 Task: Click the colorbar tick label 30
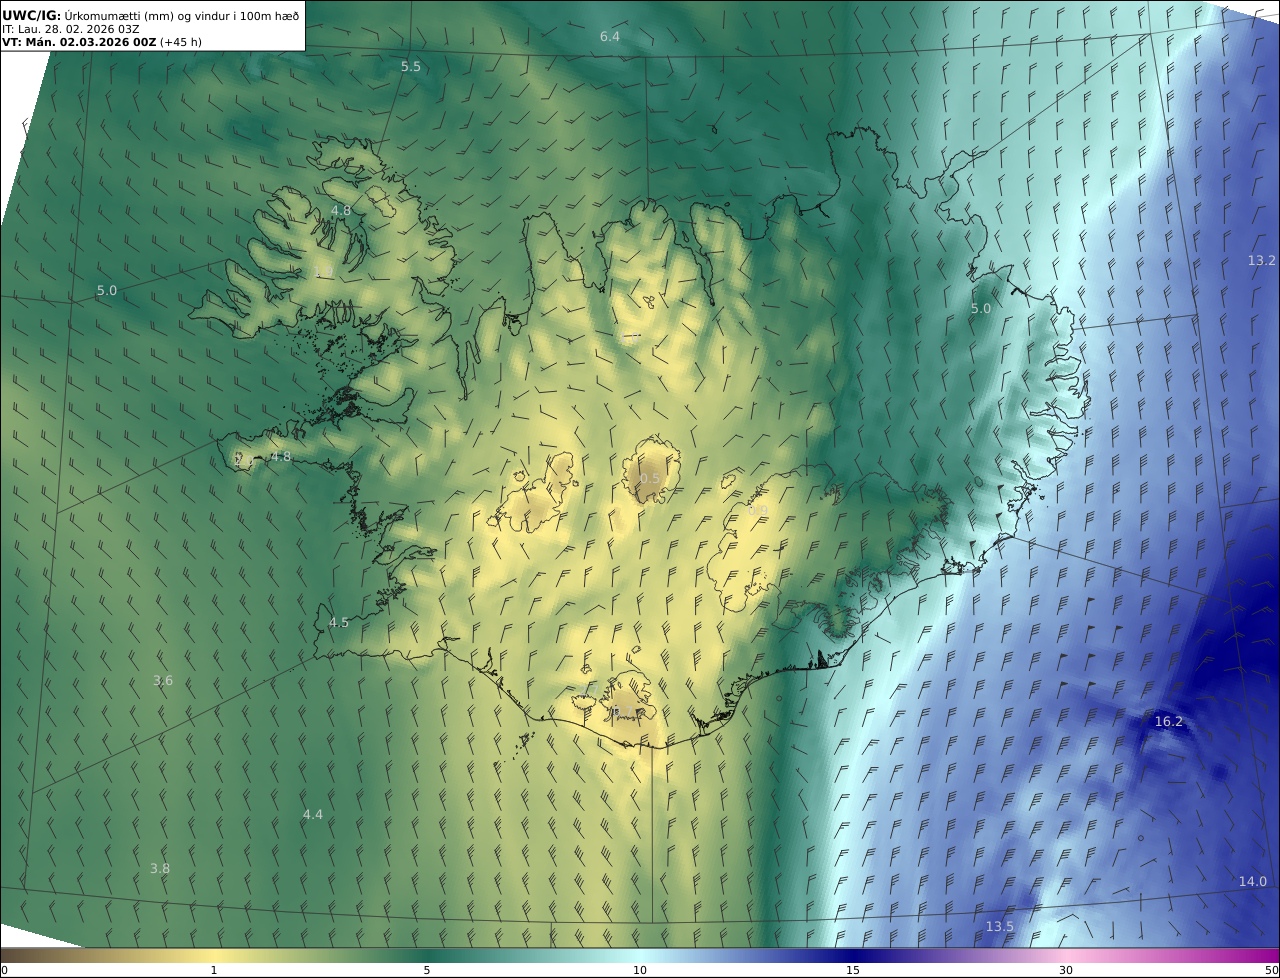click(1066, 970)
